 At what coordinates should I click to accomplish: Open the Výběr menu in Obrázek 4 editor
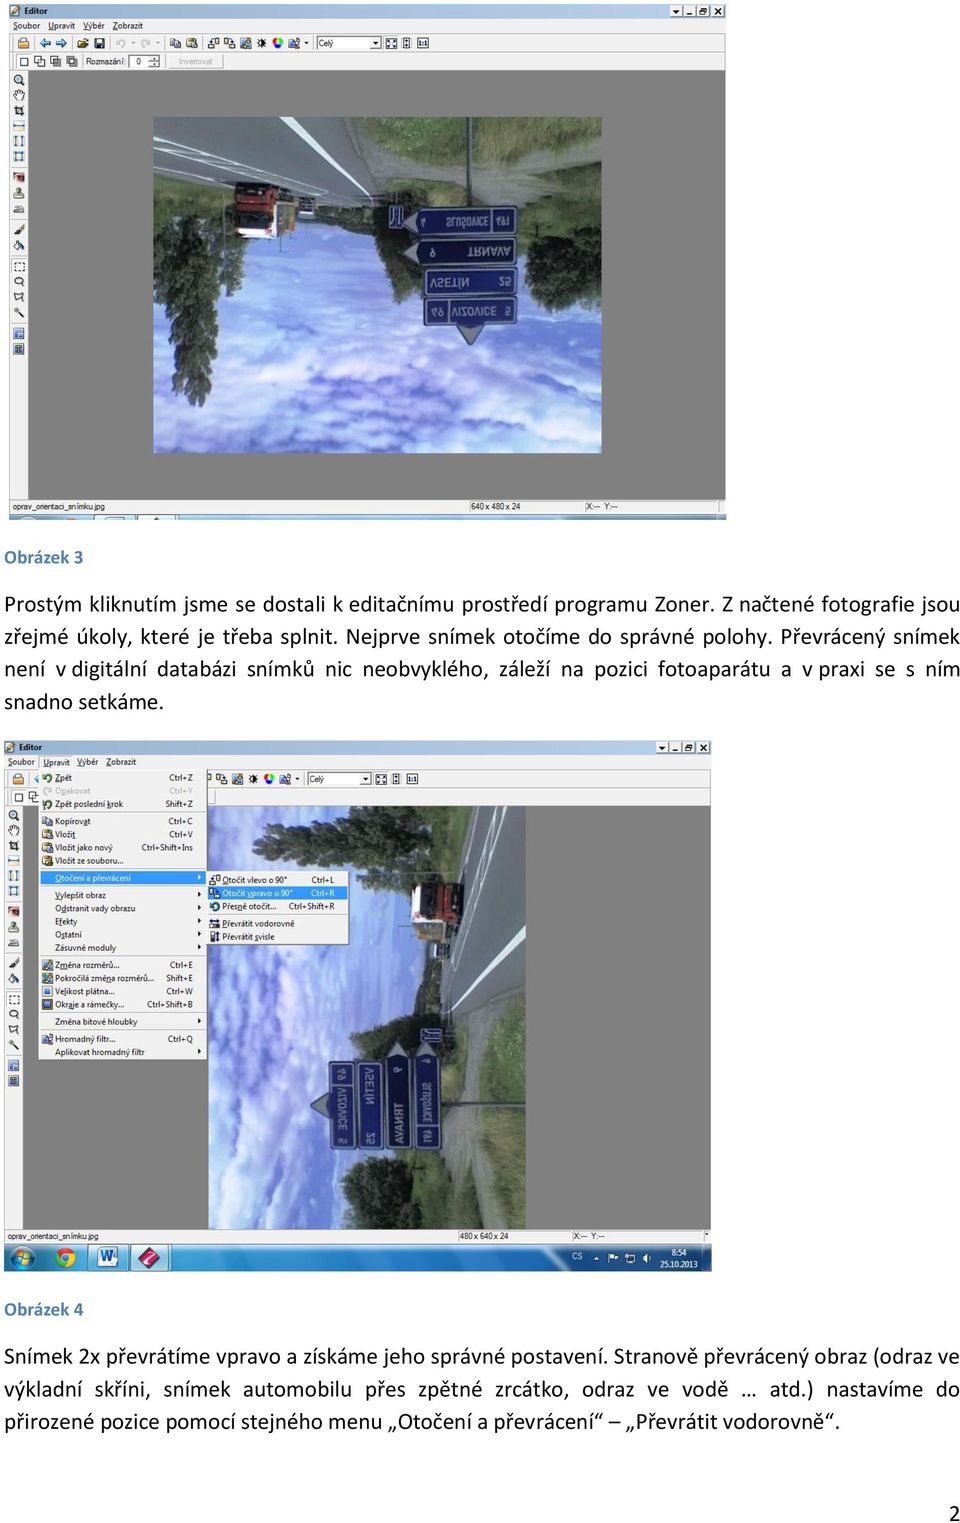(x=88, y=762)
